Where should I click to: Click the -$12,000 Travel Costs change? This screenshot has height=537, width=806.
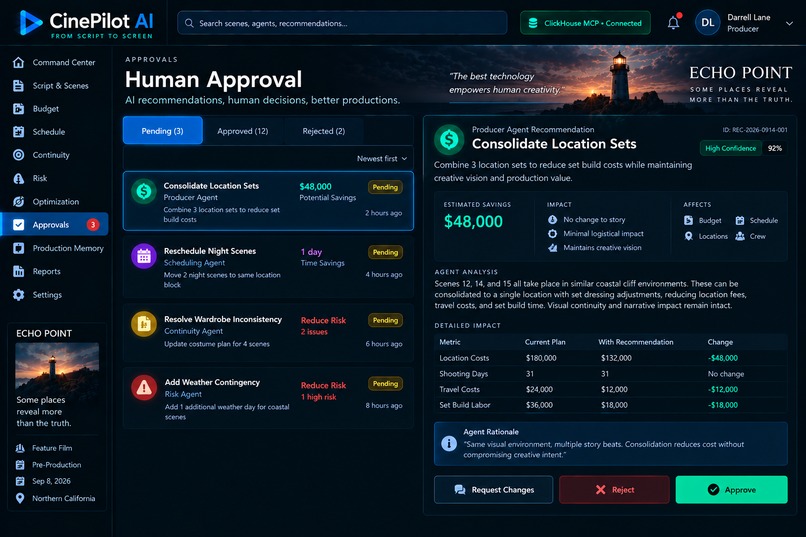coord(723,390)
